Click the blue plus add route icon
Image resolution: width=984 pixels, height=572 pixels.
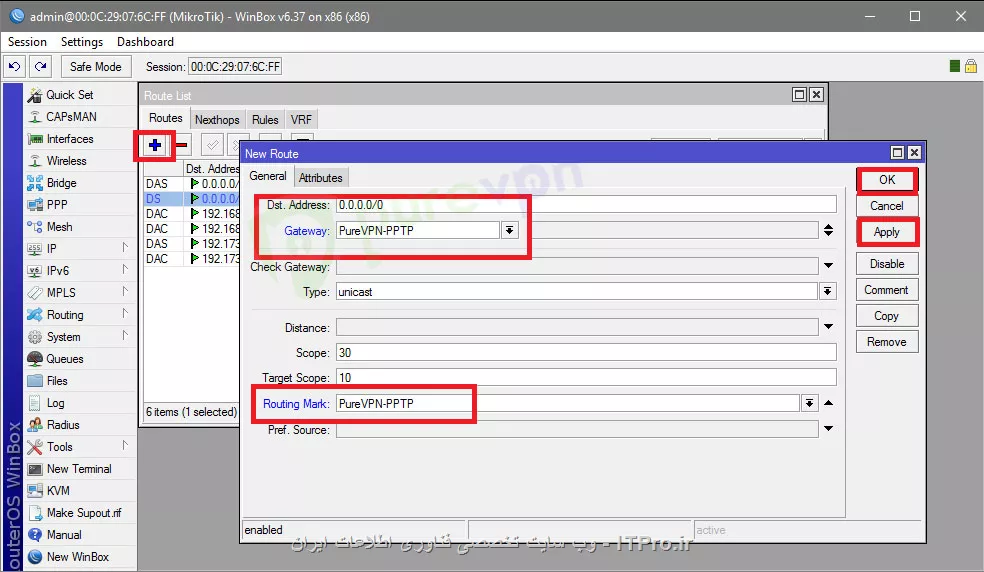tap(154, 145)
